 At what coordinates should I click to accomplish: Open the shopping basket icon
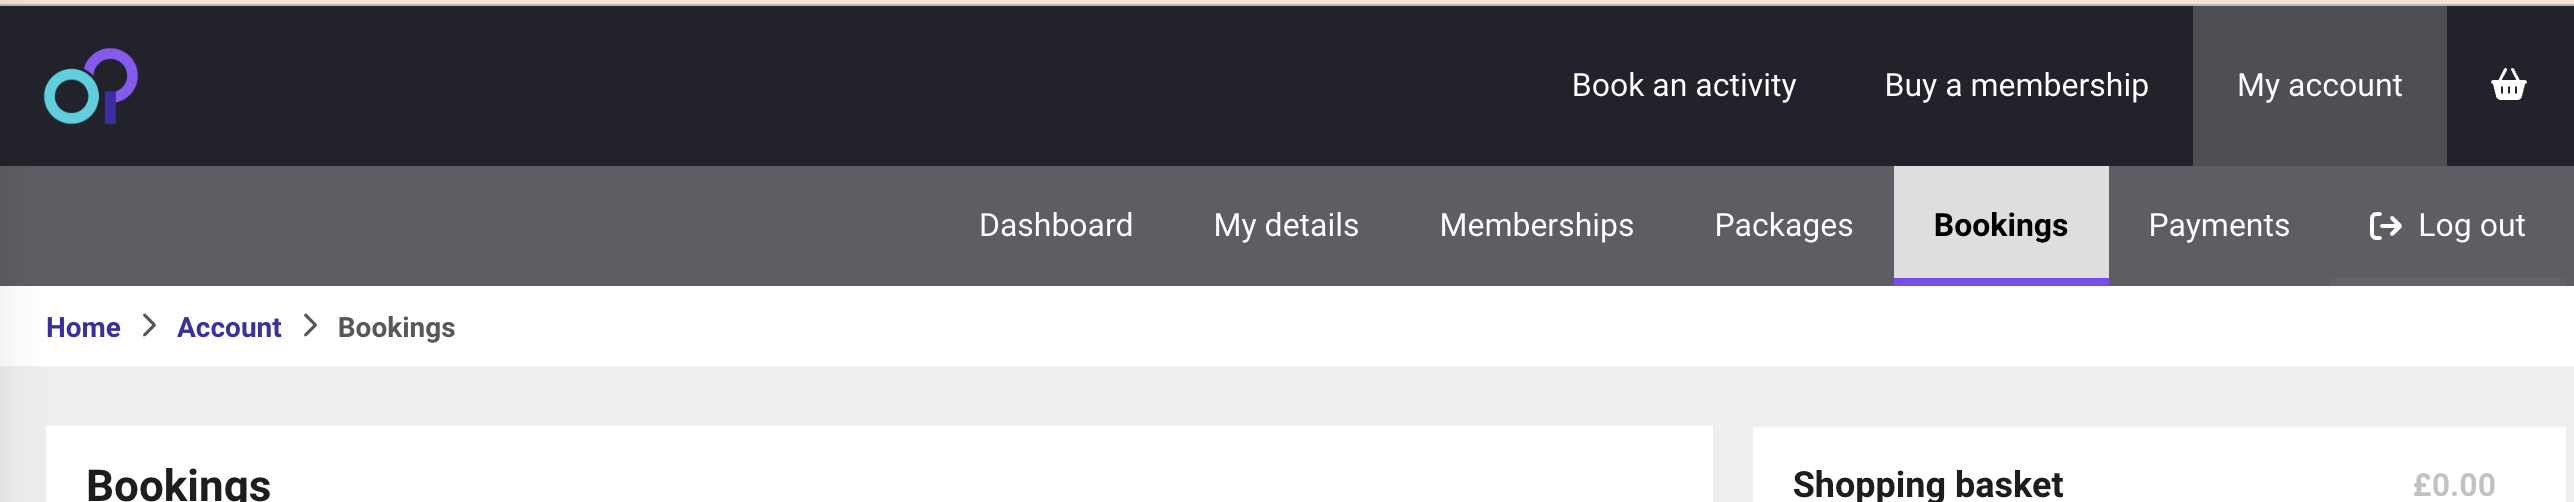click(2508, 85)
